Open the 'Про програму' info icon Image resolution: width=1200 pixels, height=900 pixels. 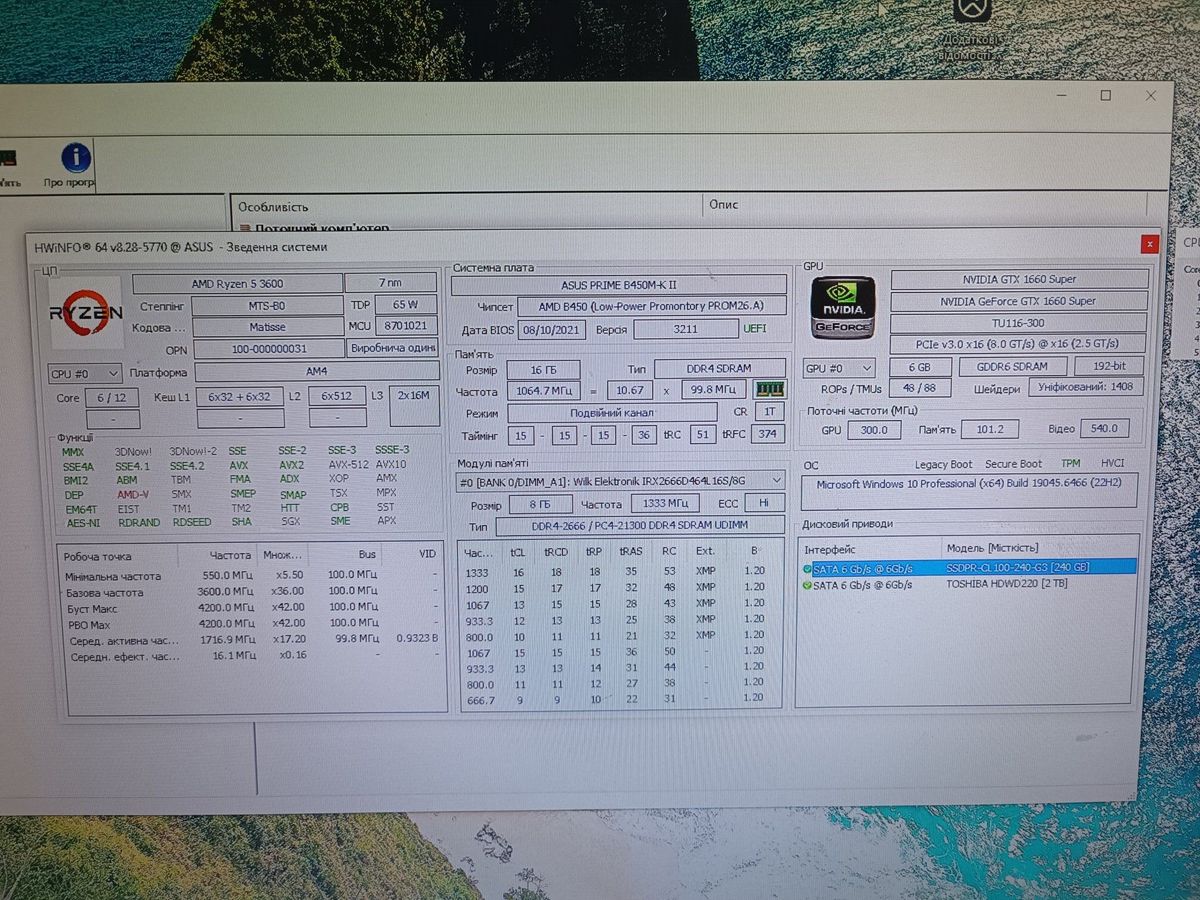(75, 158)
